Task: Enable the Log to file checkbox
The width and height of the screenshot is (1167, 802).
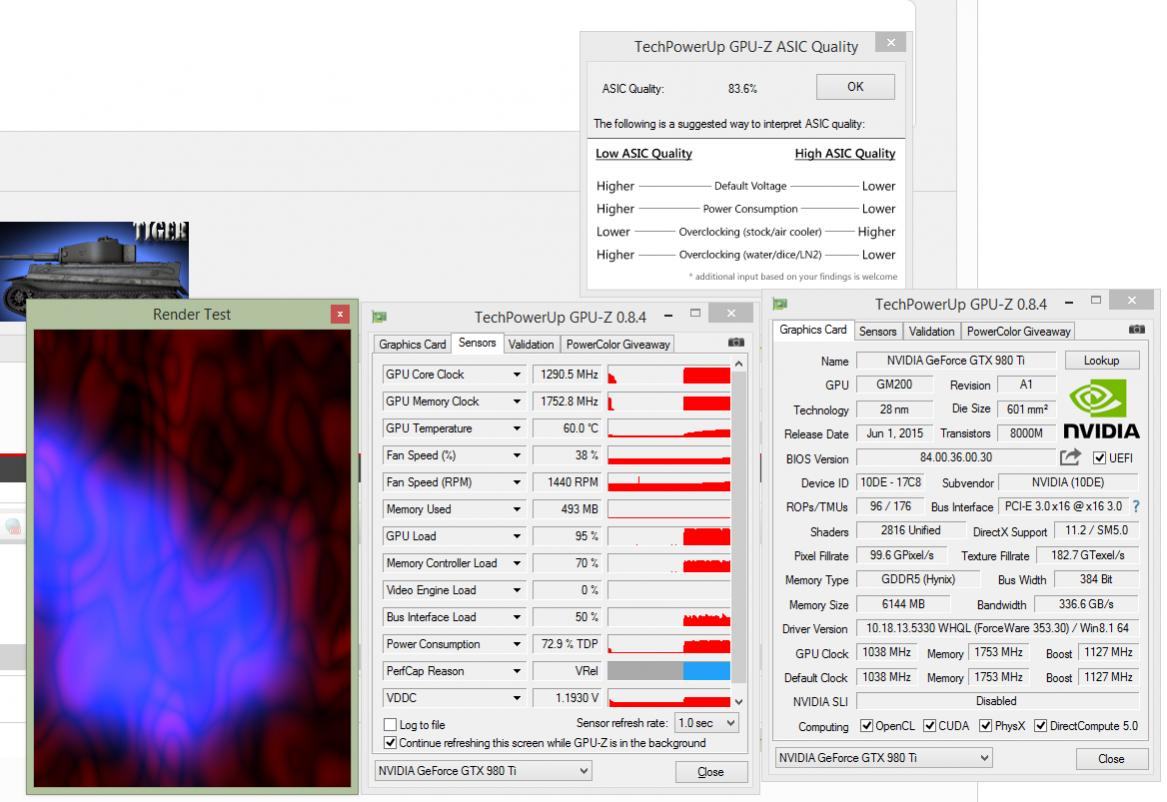Action: pos(390,725)
